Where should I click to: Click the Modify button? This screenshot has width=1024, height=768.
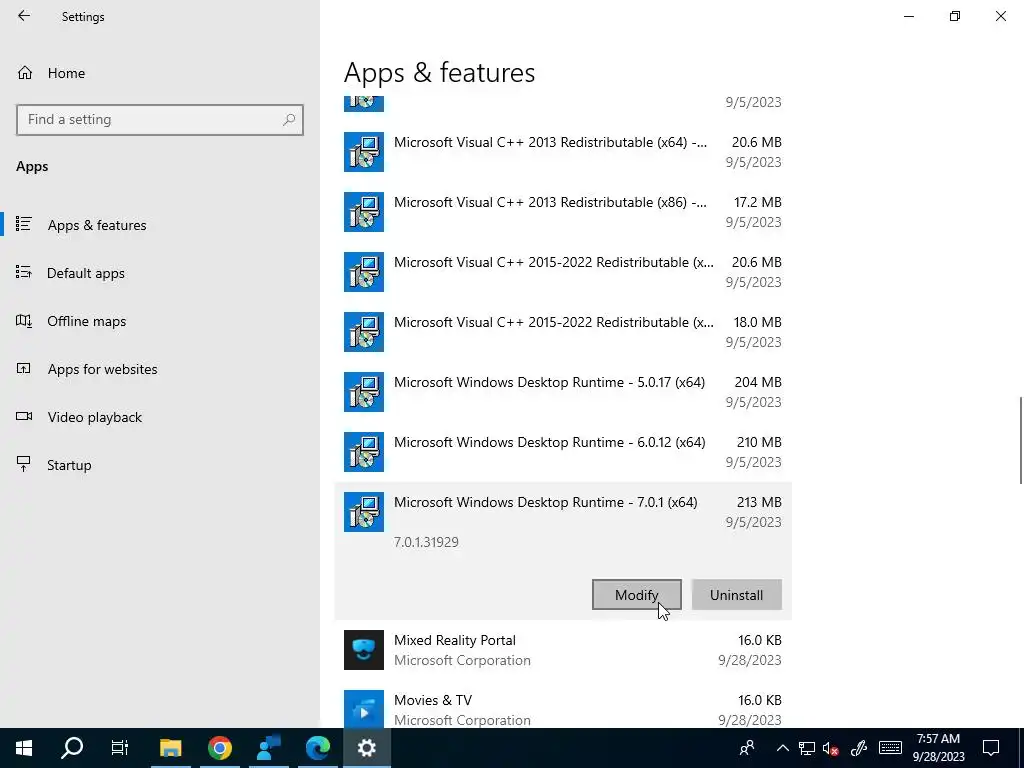pyautogui.click(x=637, y=595)
